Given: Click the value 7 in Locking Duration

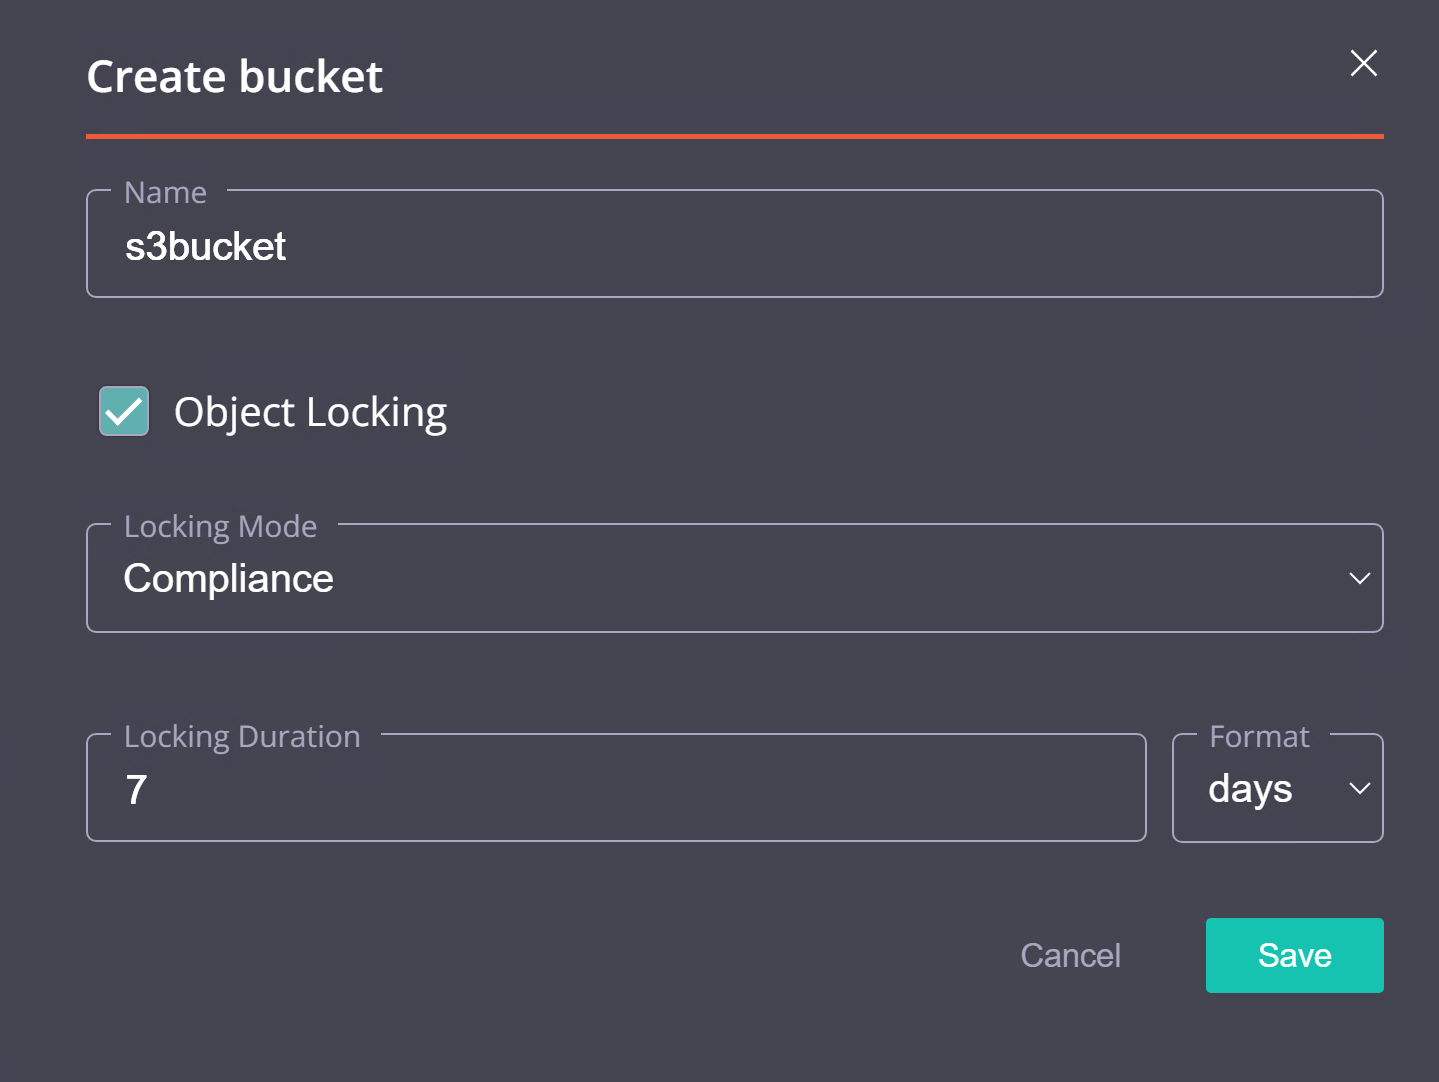Looking at the screenshot, I should (137, 789).
